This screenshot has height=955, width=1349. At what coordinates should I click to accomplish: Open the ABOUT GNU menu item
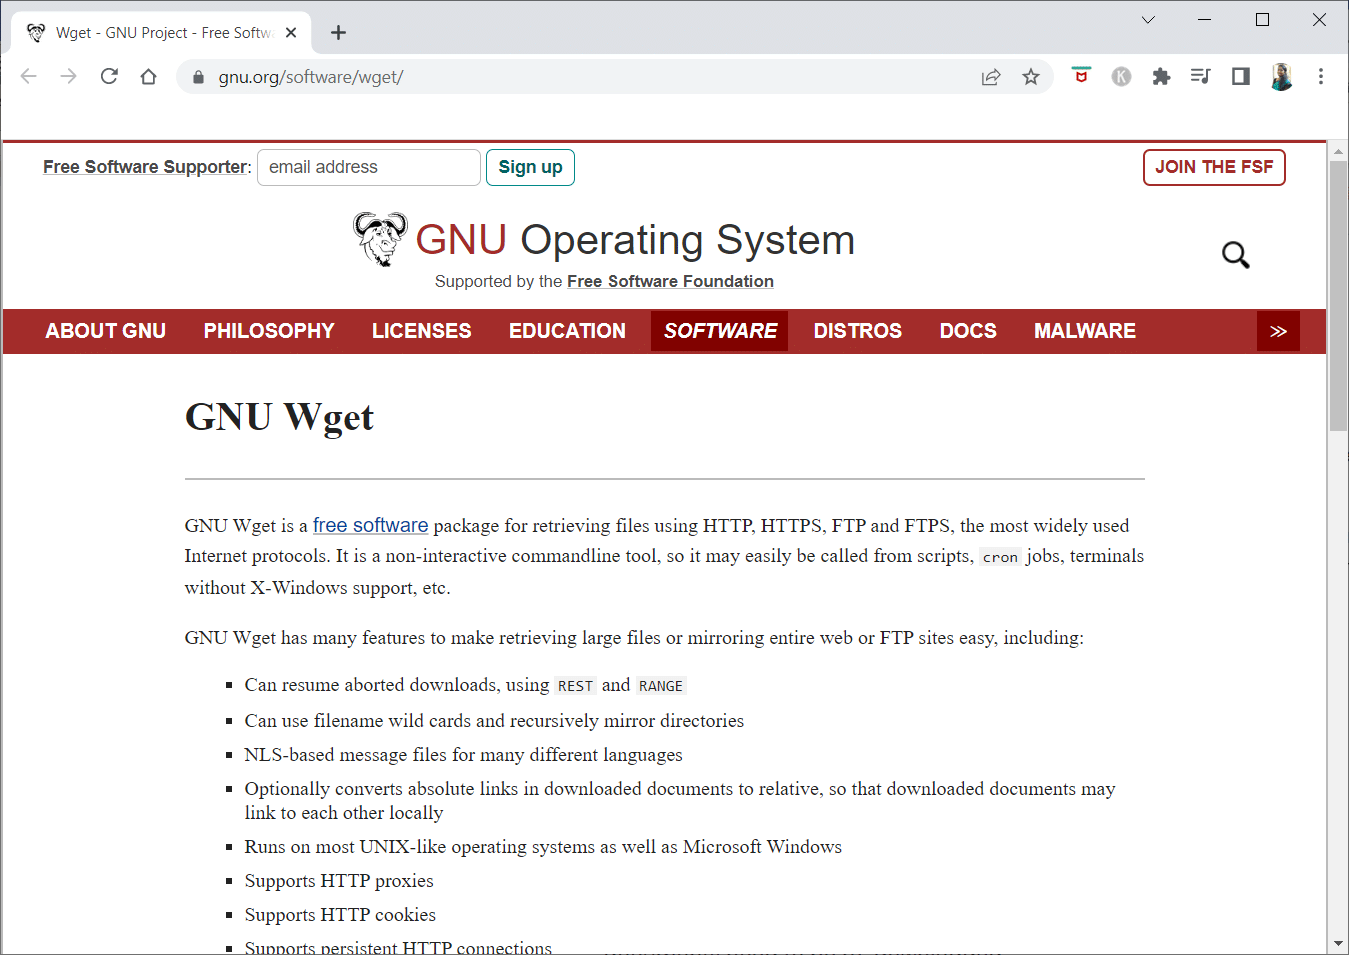106,331
